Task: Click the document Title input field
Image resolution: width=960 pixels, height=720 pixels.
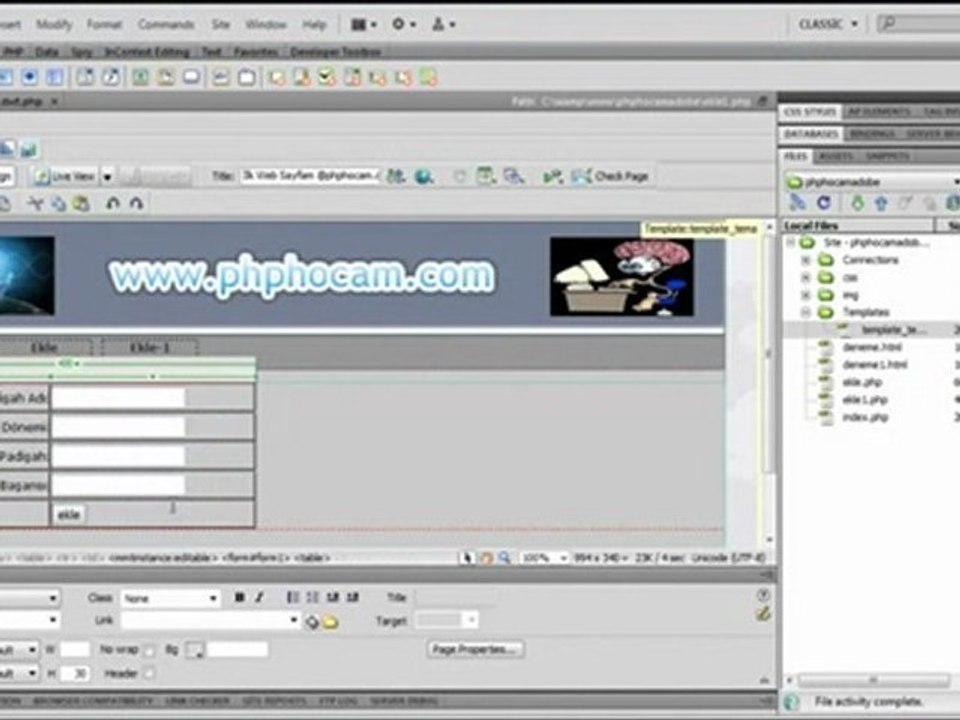Action: (x=310, y=176)
